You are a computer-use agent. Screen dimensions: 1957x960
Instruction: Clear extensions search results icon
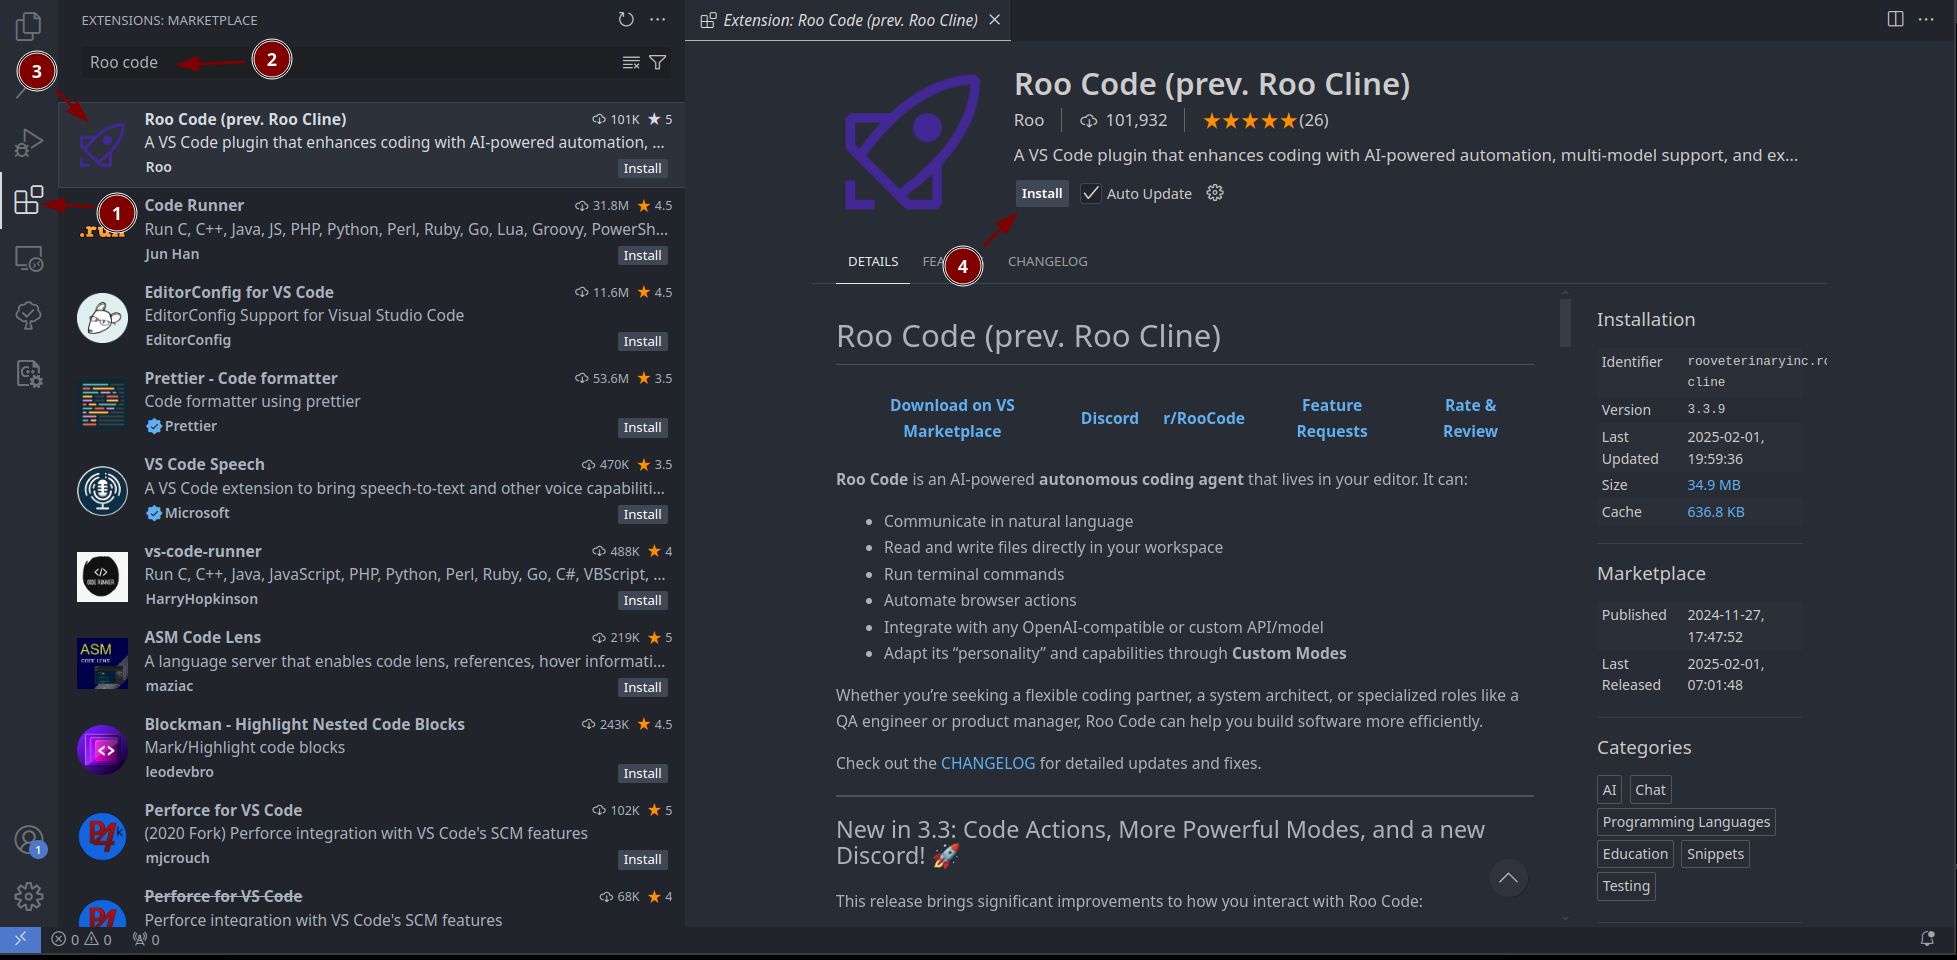pos(631,62)
